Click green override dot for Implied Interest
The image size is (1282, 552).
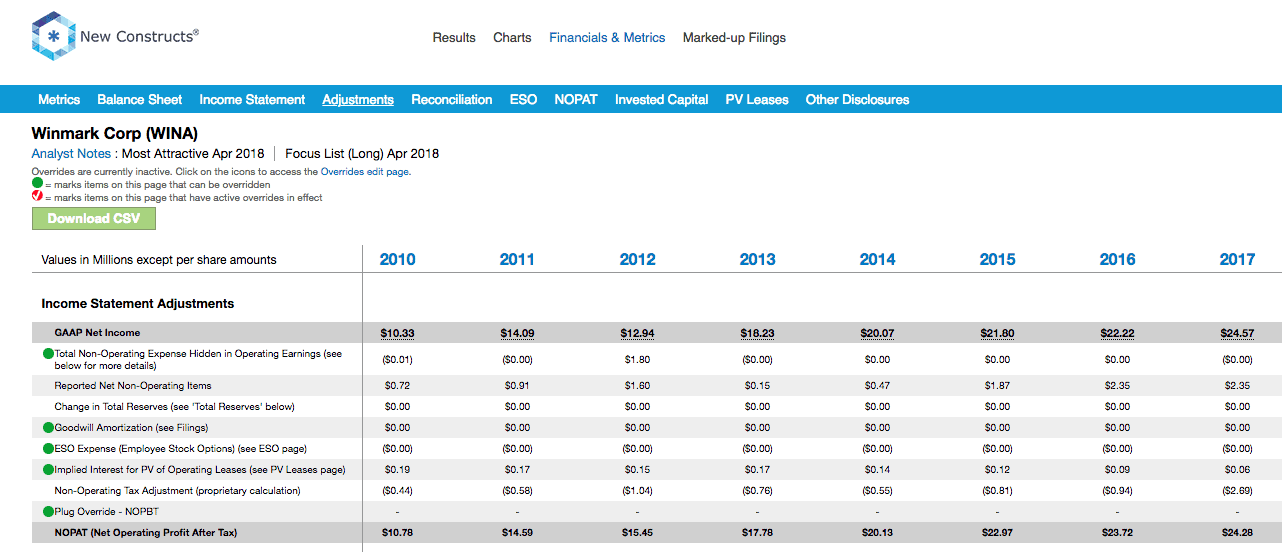pos(48,469)
